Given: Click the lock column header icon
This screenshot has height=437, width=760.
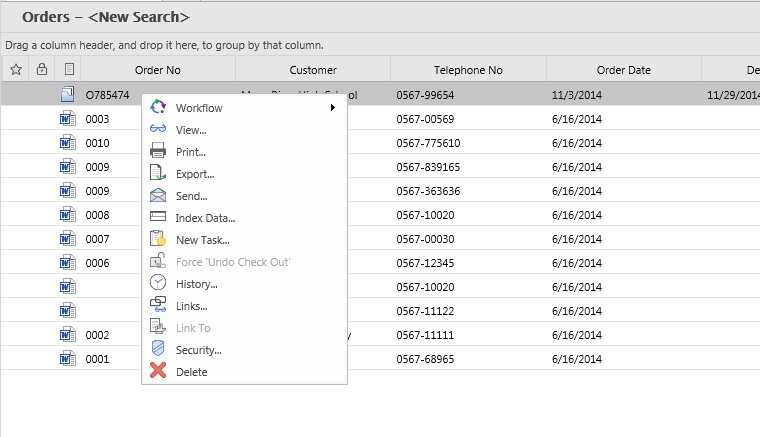Looking at the screenshot, I should tap(42, 69).
